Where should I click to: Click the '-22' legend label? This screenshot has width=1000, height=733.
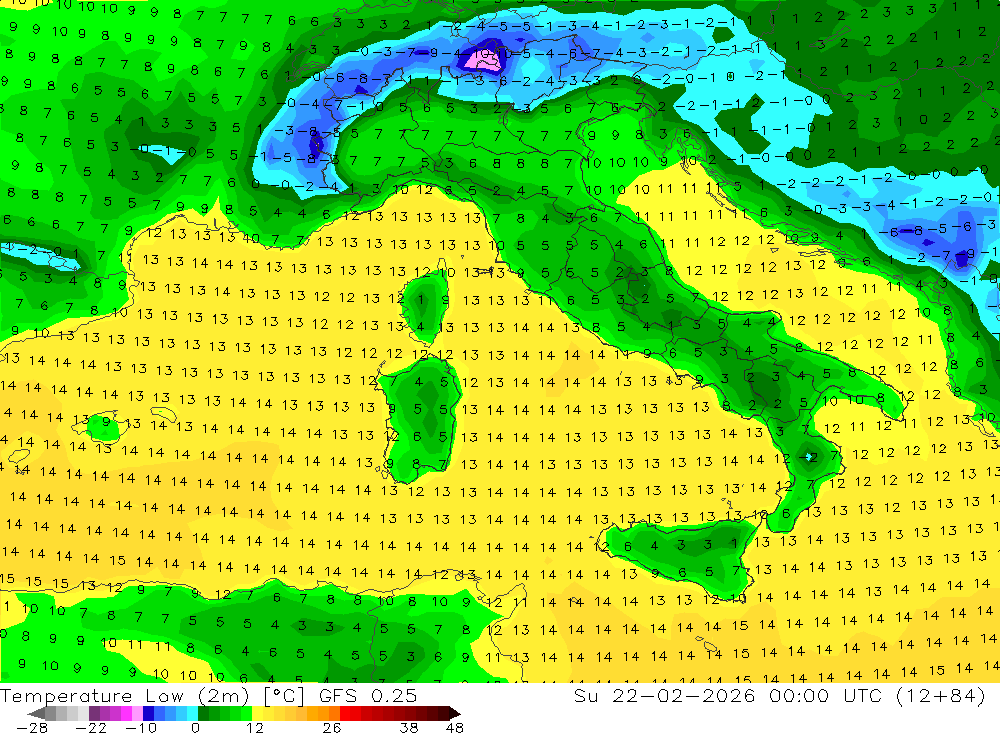(x=91, y=728)
